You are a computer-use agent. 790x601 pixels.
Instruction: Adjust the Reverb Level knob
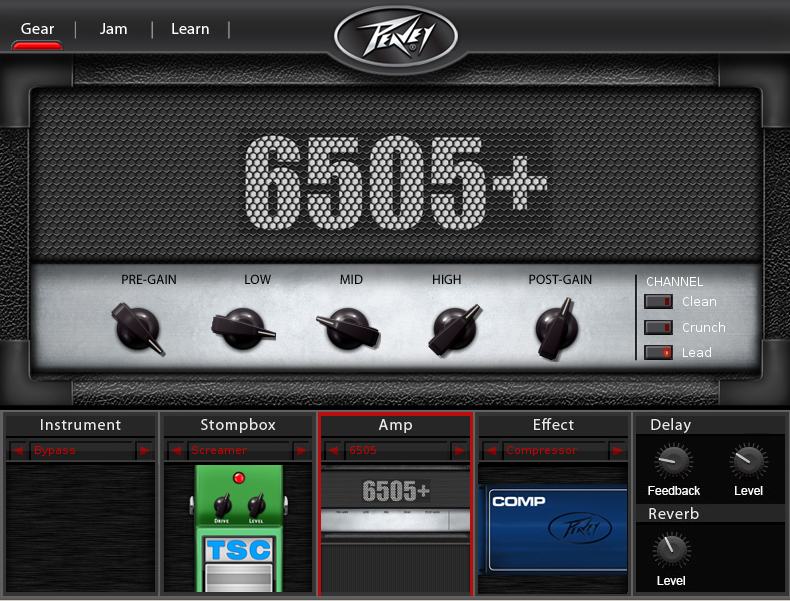point(672,550)
